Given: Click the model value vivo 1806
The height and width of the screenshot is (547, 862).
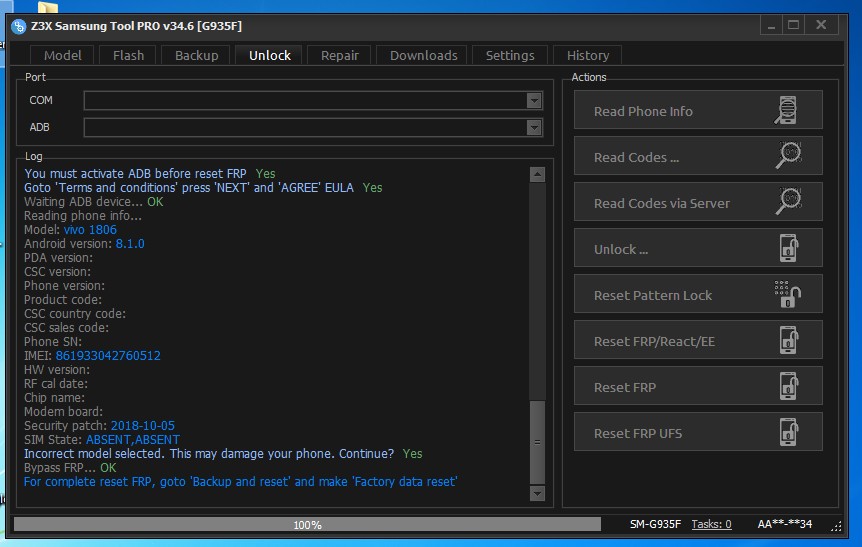Looking at the screenshot, I should (x=90, y=229).
